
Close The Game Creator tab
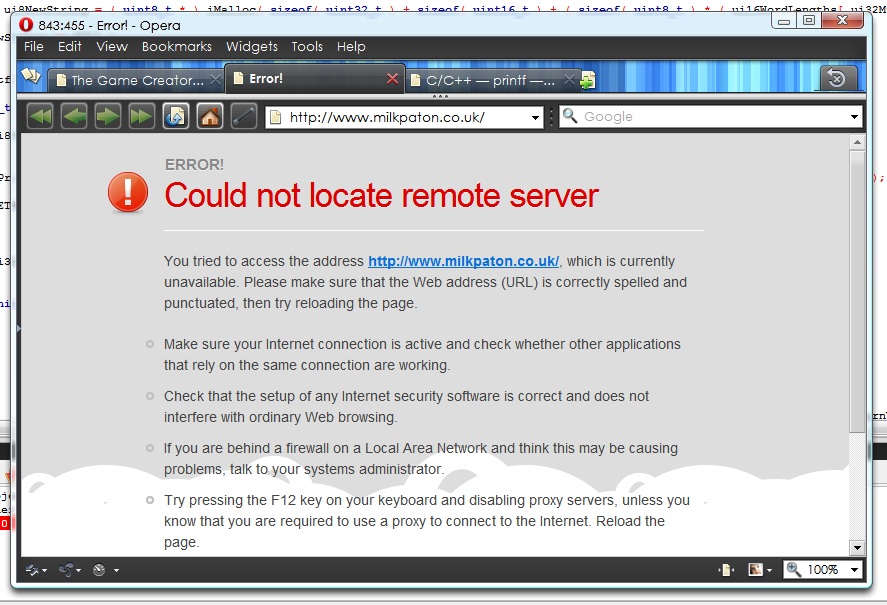pos(215,80)
